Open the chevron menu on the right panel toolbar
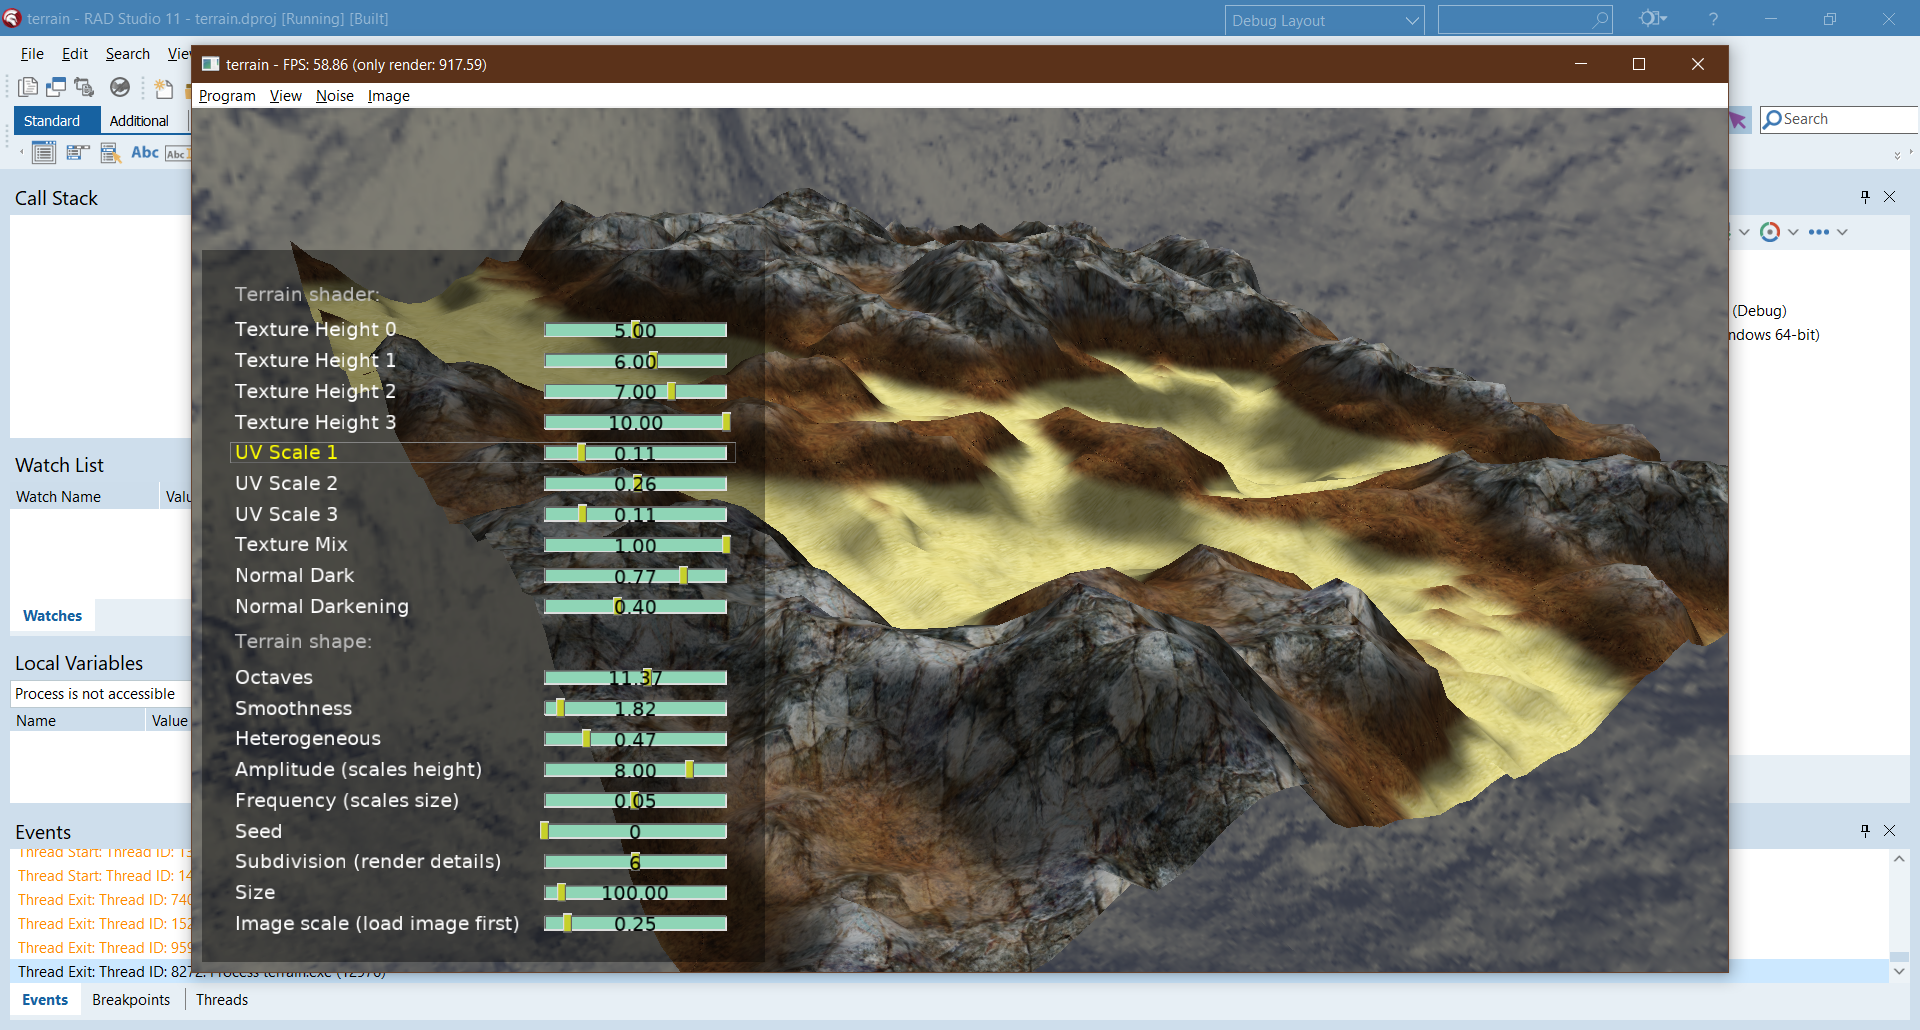1920x1030 pixels. [x=1842, y=231]
